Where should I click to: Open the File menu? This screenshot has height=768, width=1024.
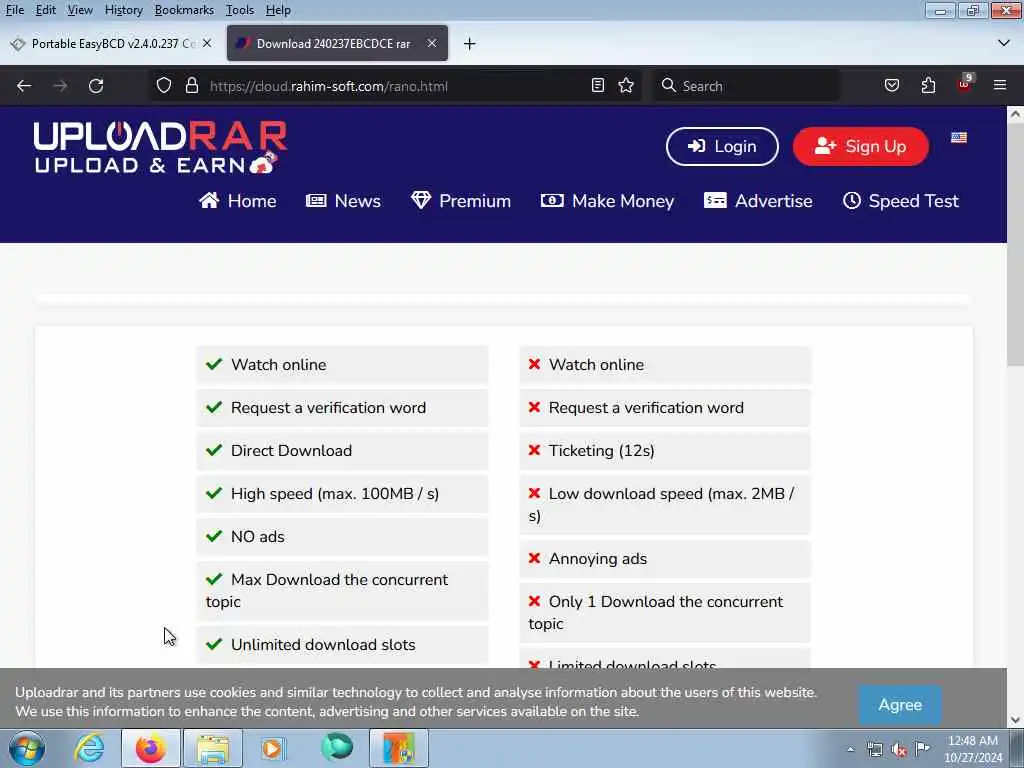(x=14, y=10)
